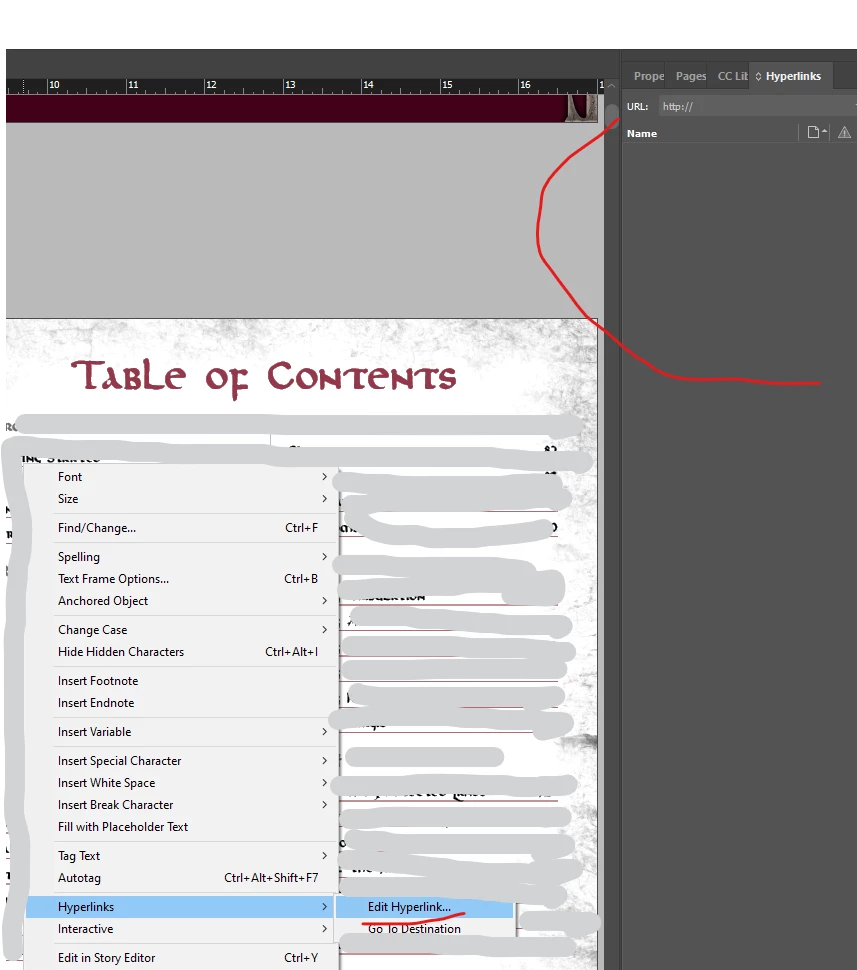This screenshot has height=970, width=857.
Task: Click the Table of Contents heading text
Action: (x=264, y=377)
